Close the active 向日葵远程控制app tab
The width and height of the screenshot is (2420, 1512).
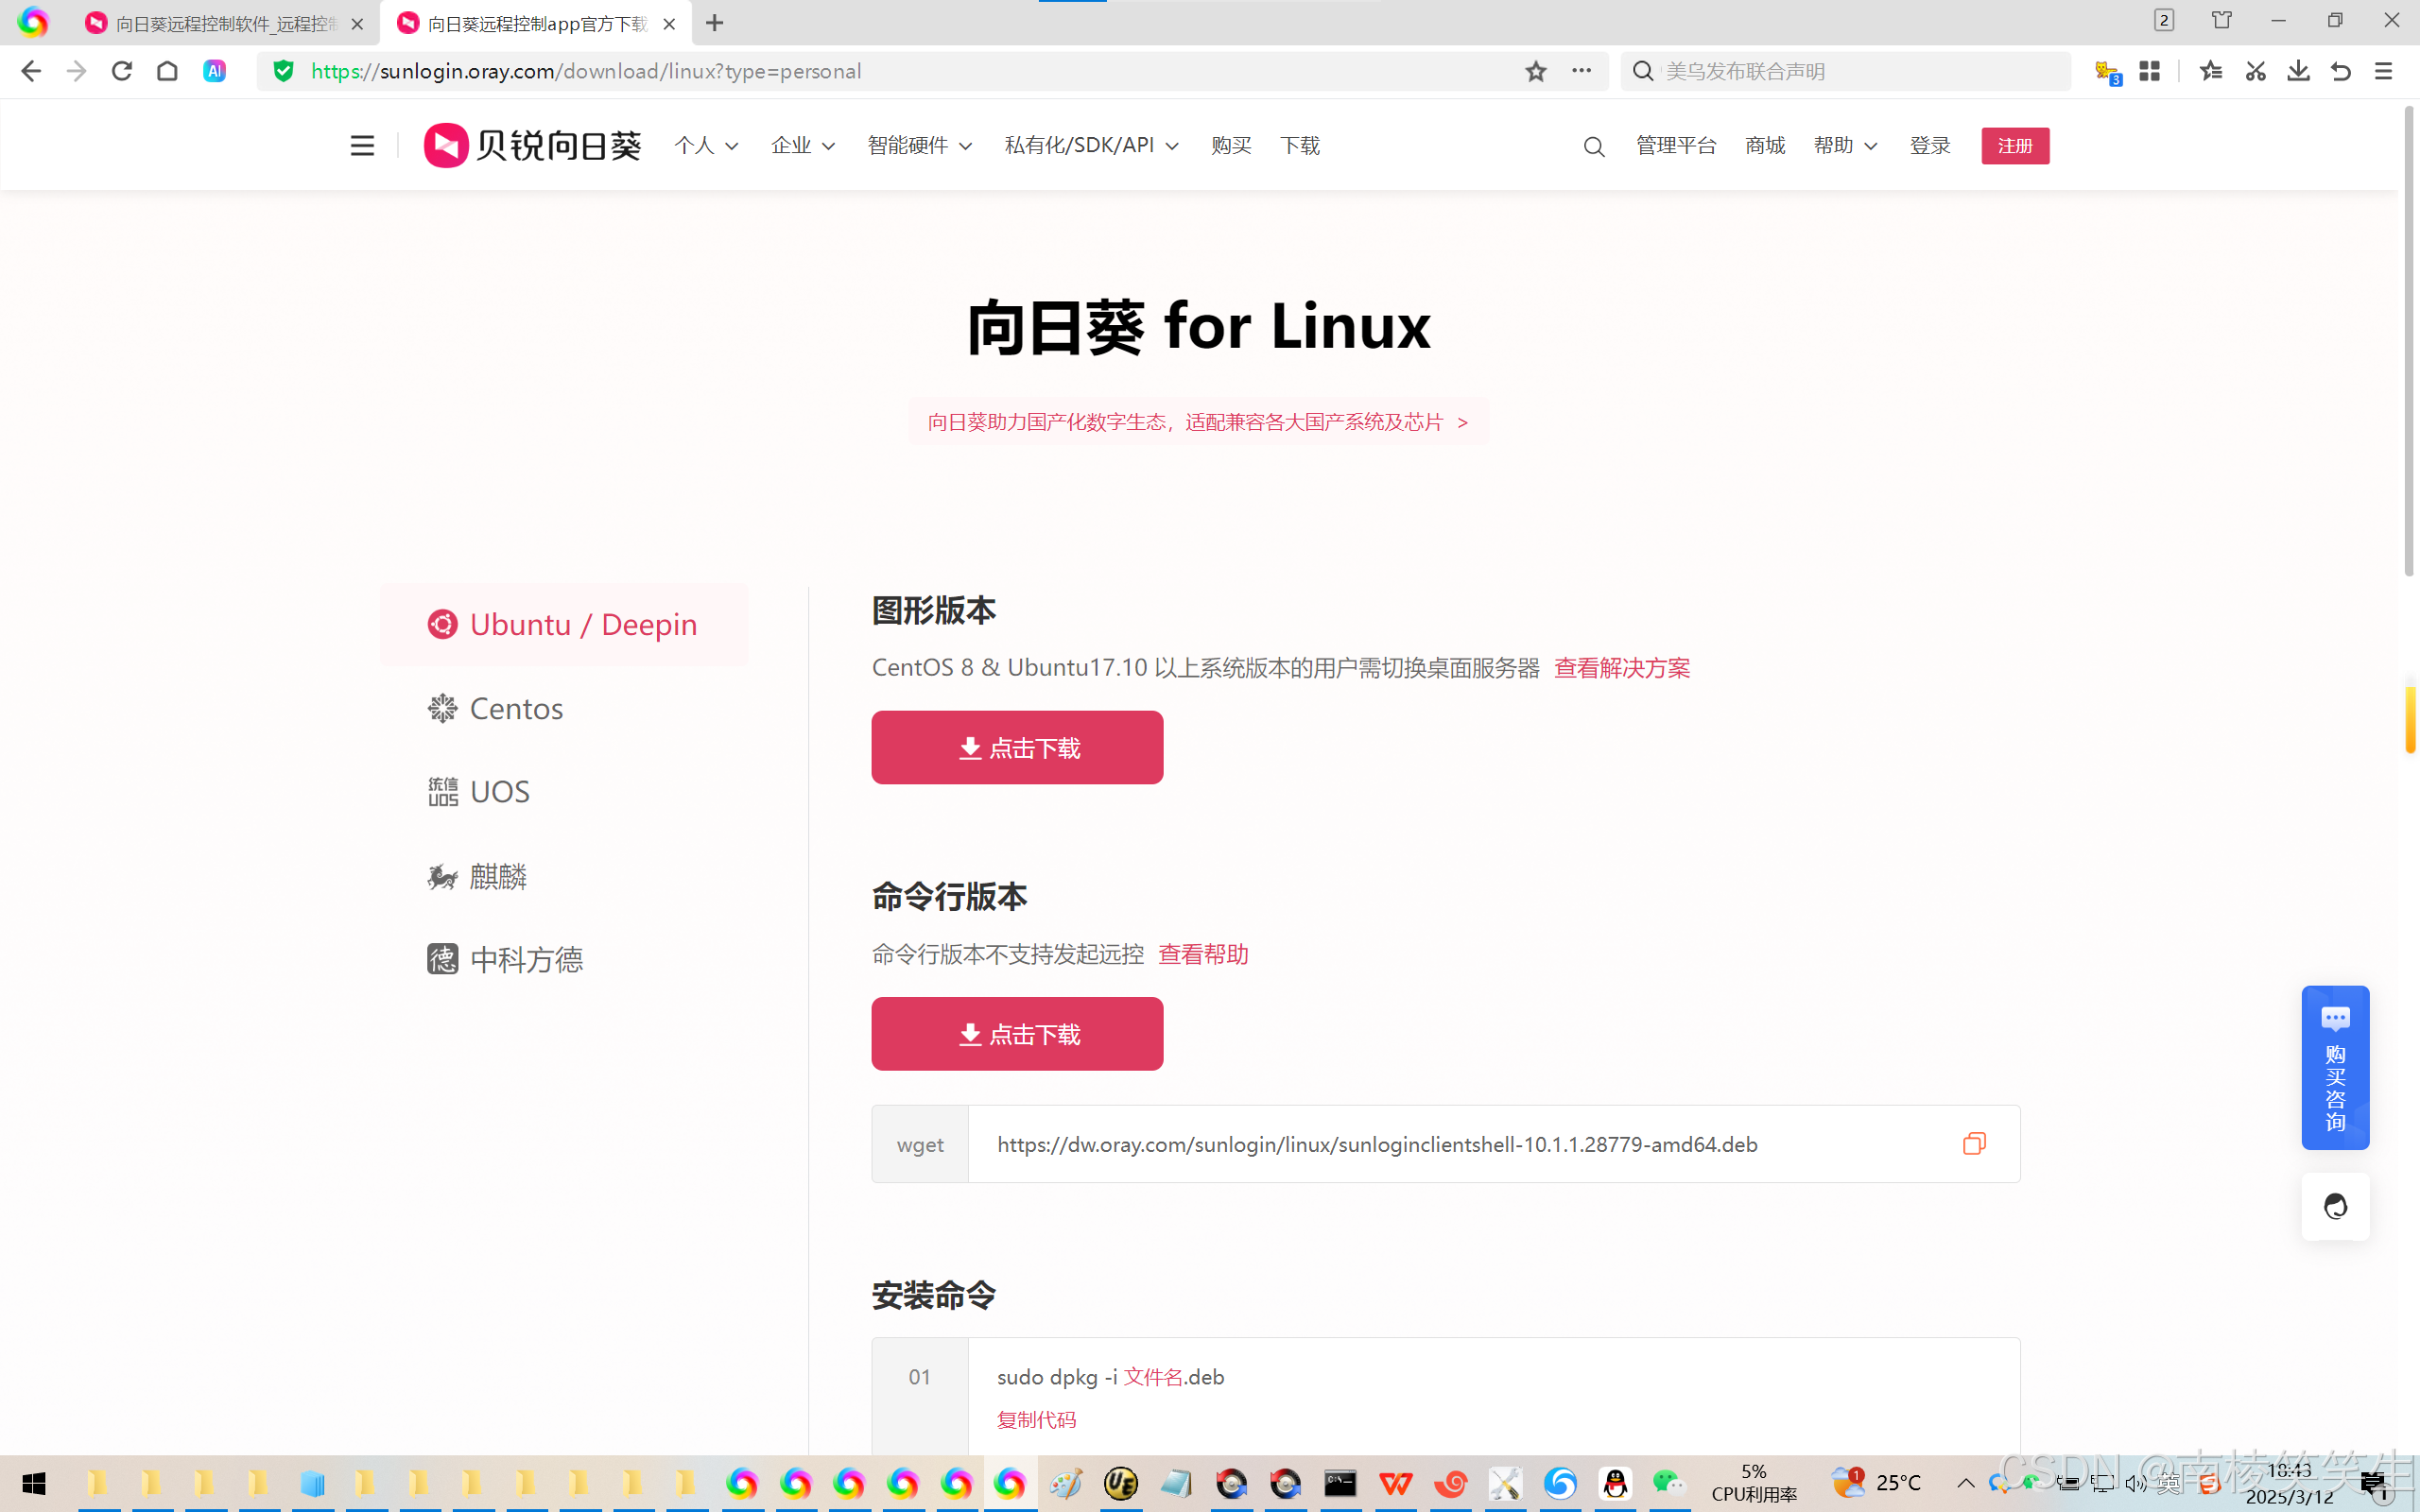tap(669, 23)
